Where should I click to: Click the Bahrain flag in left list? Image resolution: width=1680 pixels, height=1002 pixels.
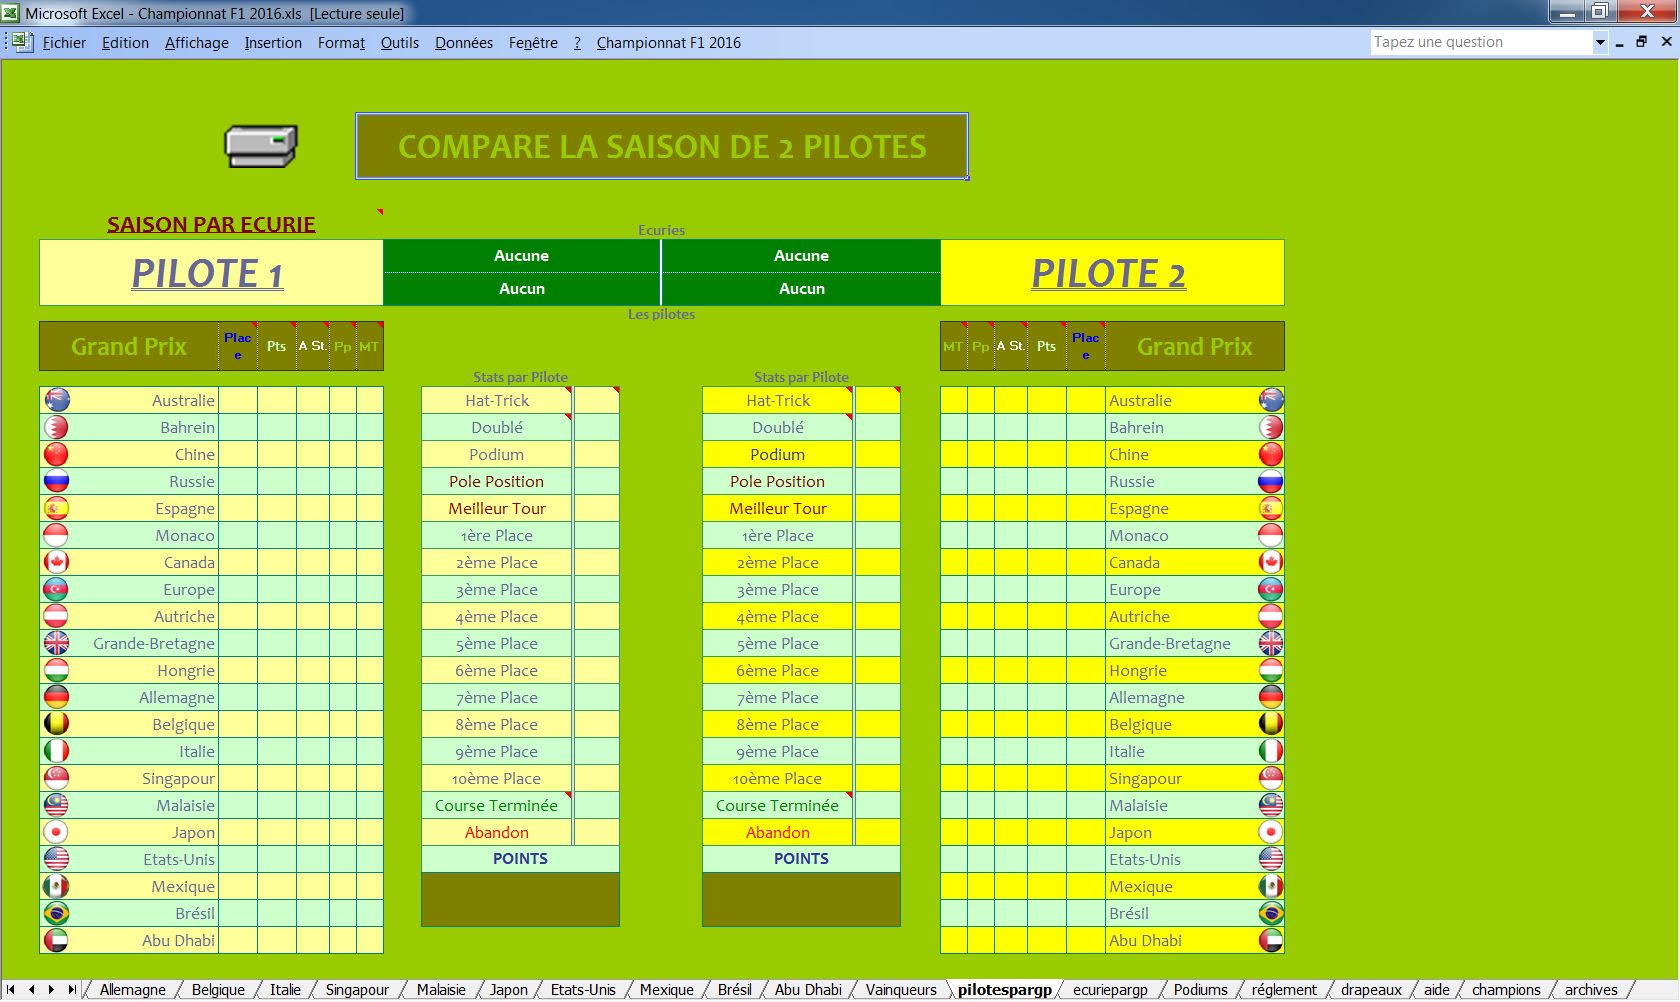pyautogui.click(x=57, y=427)
